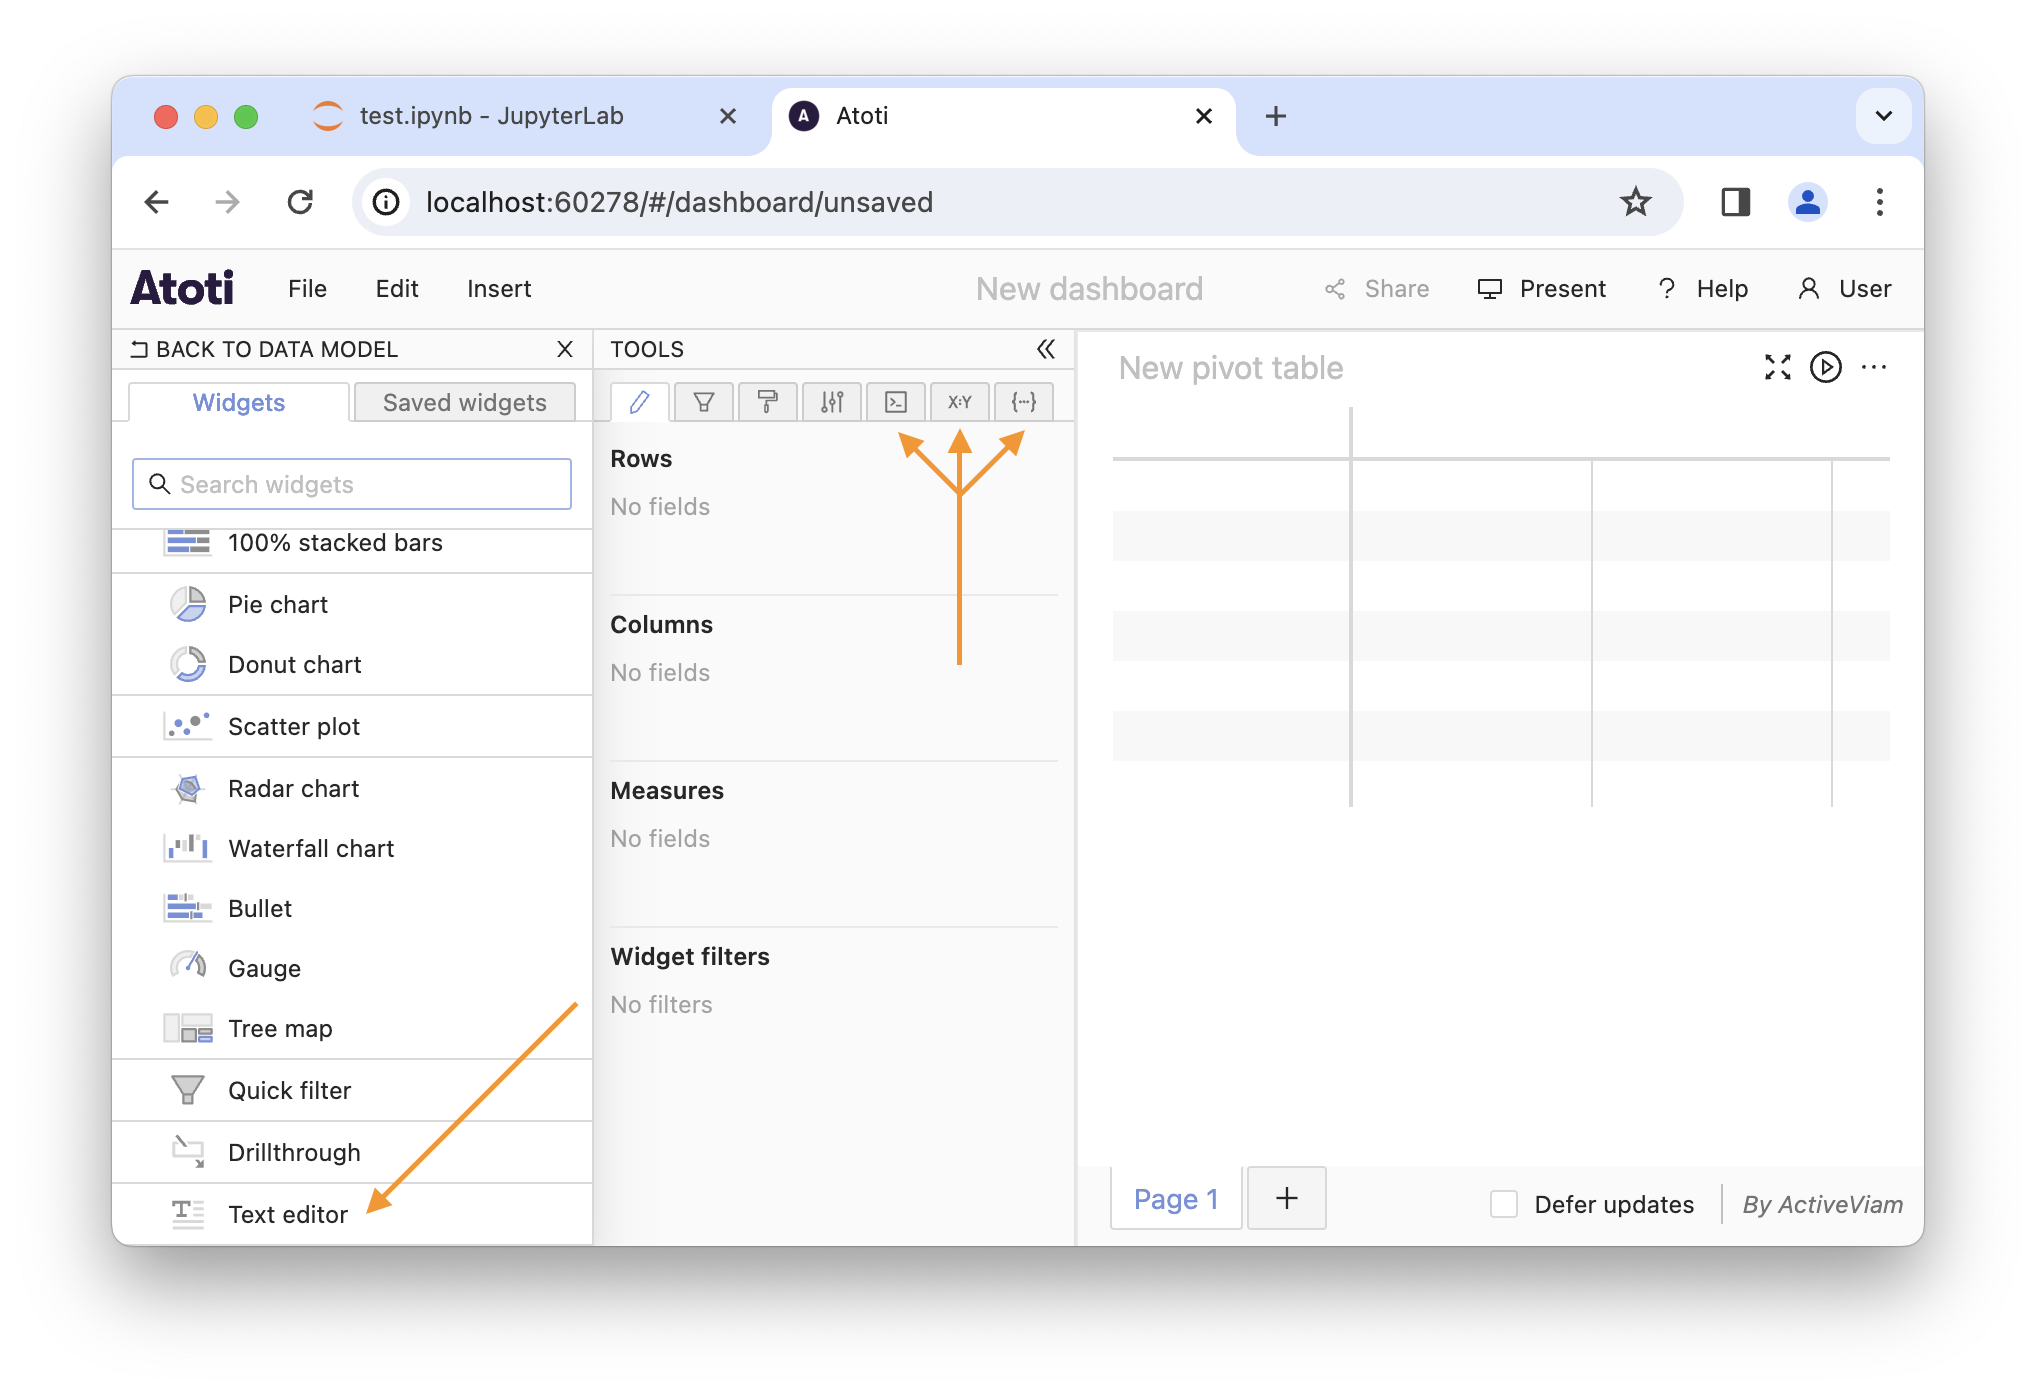Expand the browser tab search dropdown
The height and width of the screenshot is (1394, 2036).
(x=1883, y=116)
